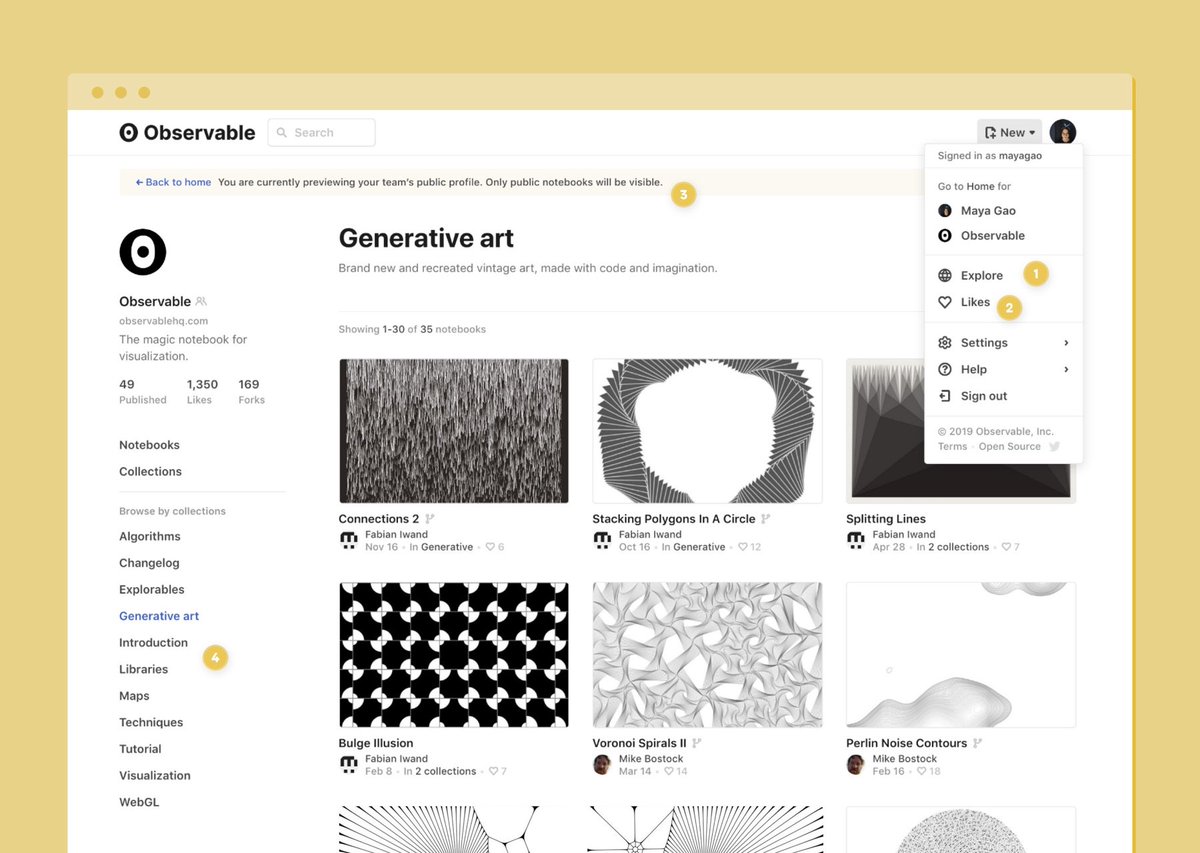The image size is (1200, 853).
Task: Click the Observable logo in header
Action: tap(187, 132)
